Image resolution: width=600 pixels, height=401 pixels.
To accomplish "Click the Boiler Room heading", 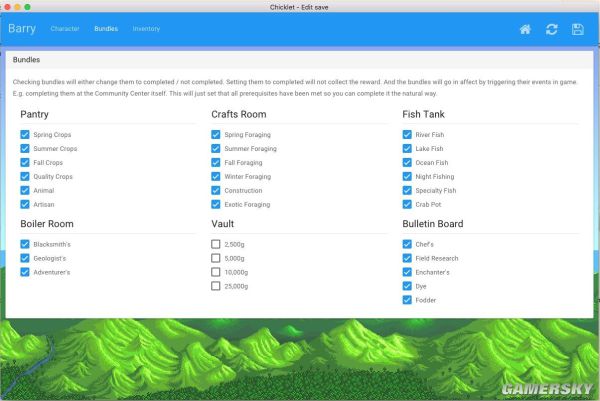I will tap(47, 224).
